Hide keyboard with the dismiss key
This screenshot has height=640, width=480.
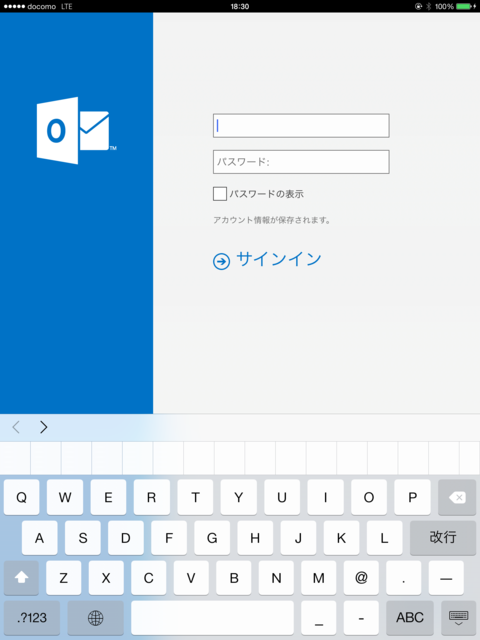[x=458, y=618]
